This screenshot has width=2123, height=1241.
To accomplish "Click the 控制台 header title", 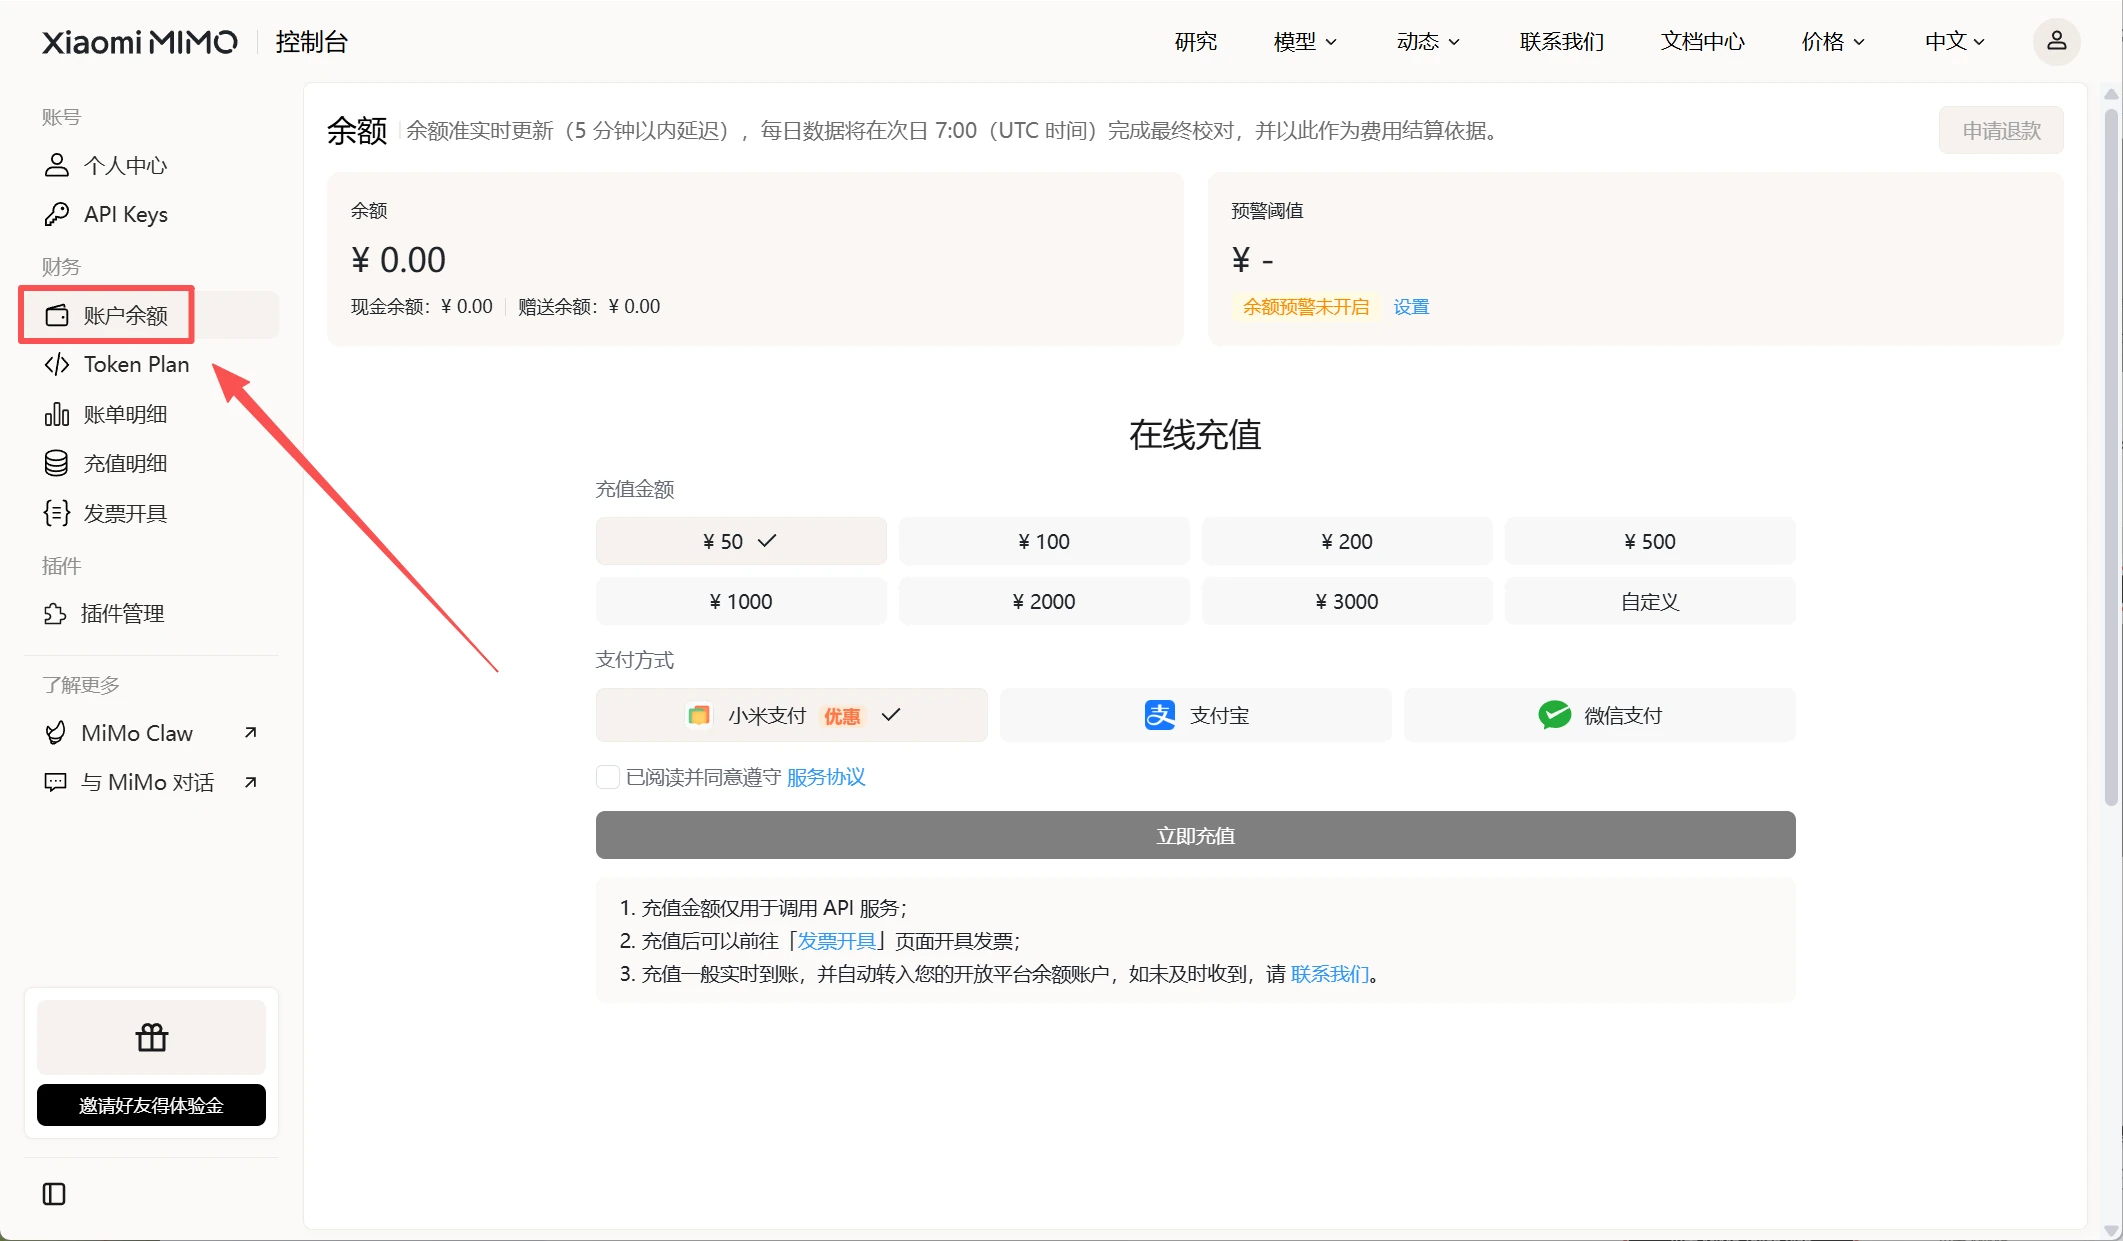I will pos(312,42).
